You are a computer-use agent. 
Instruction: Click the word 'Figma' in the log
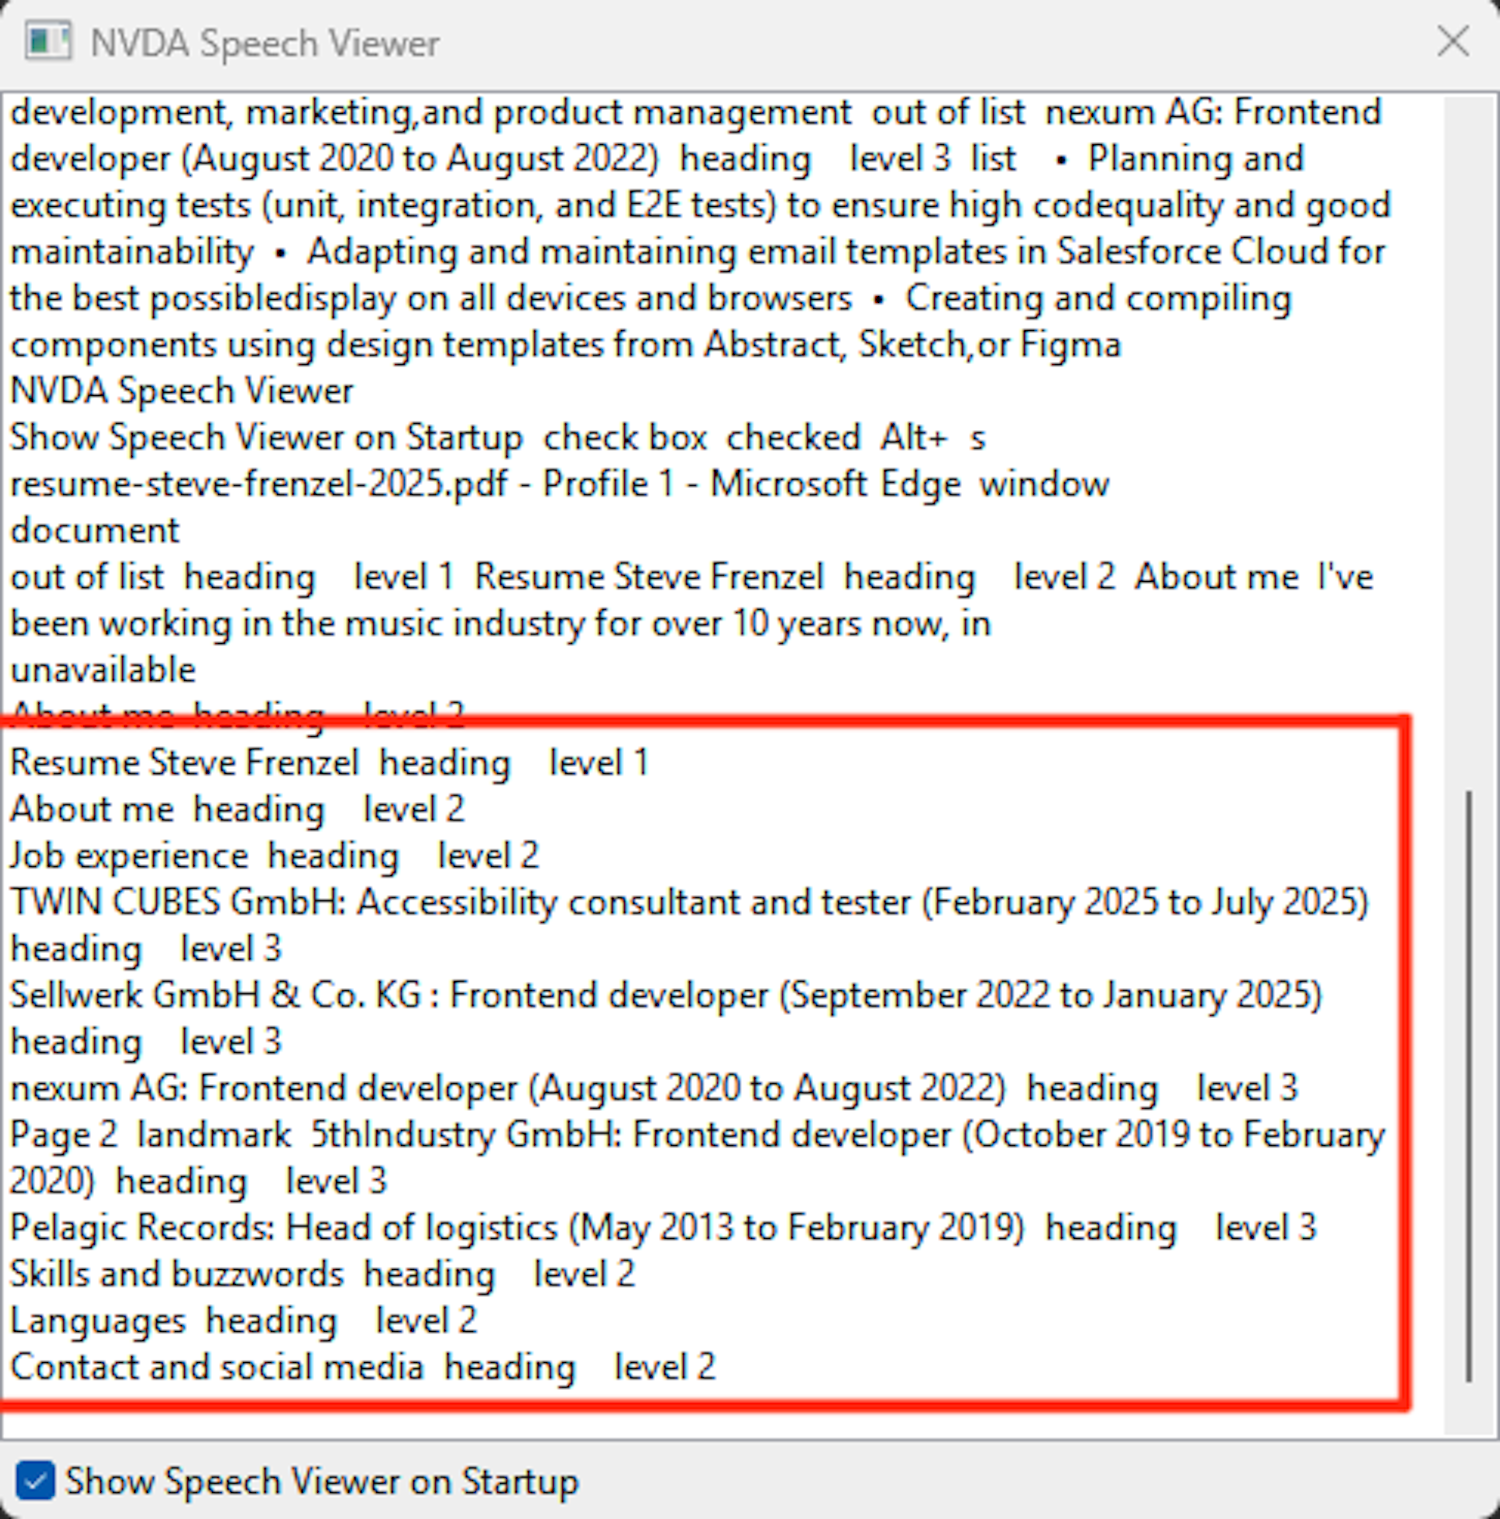[1070, 345]
